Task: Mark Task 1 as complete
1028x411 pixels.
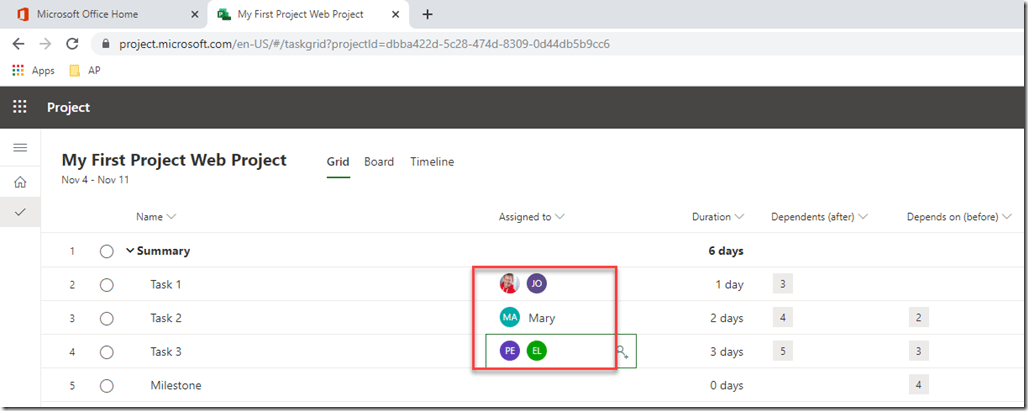Action: (x=107, y=285)
